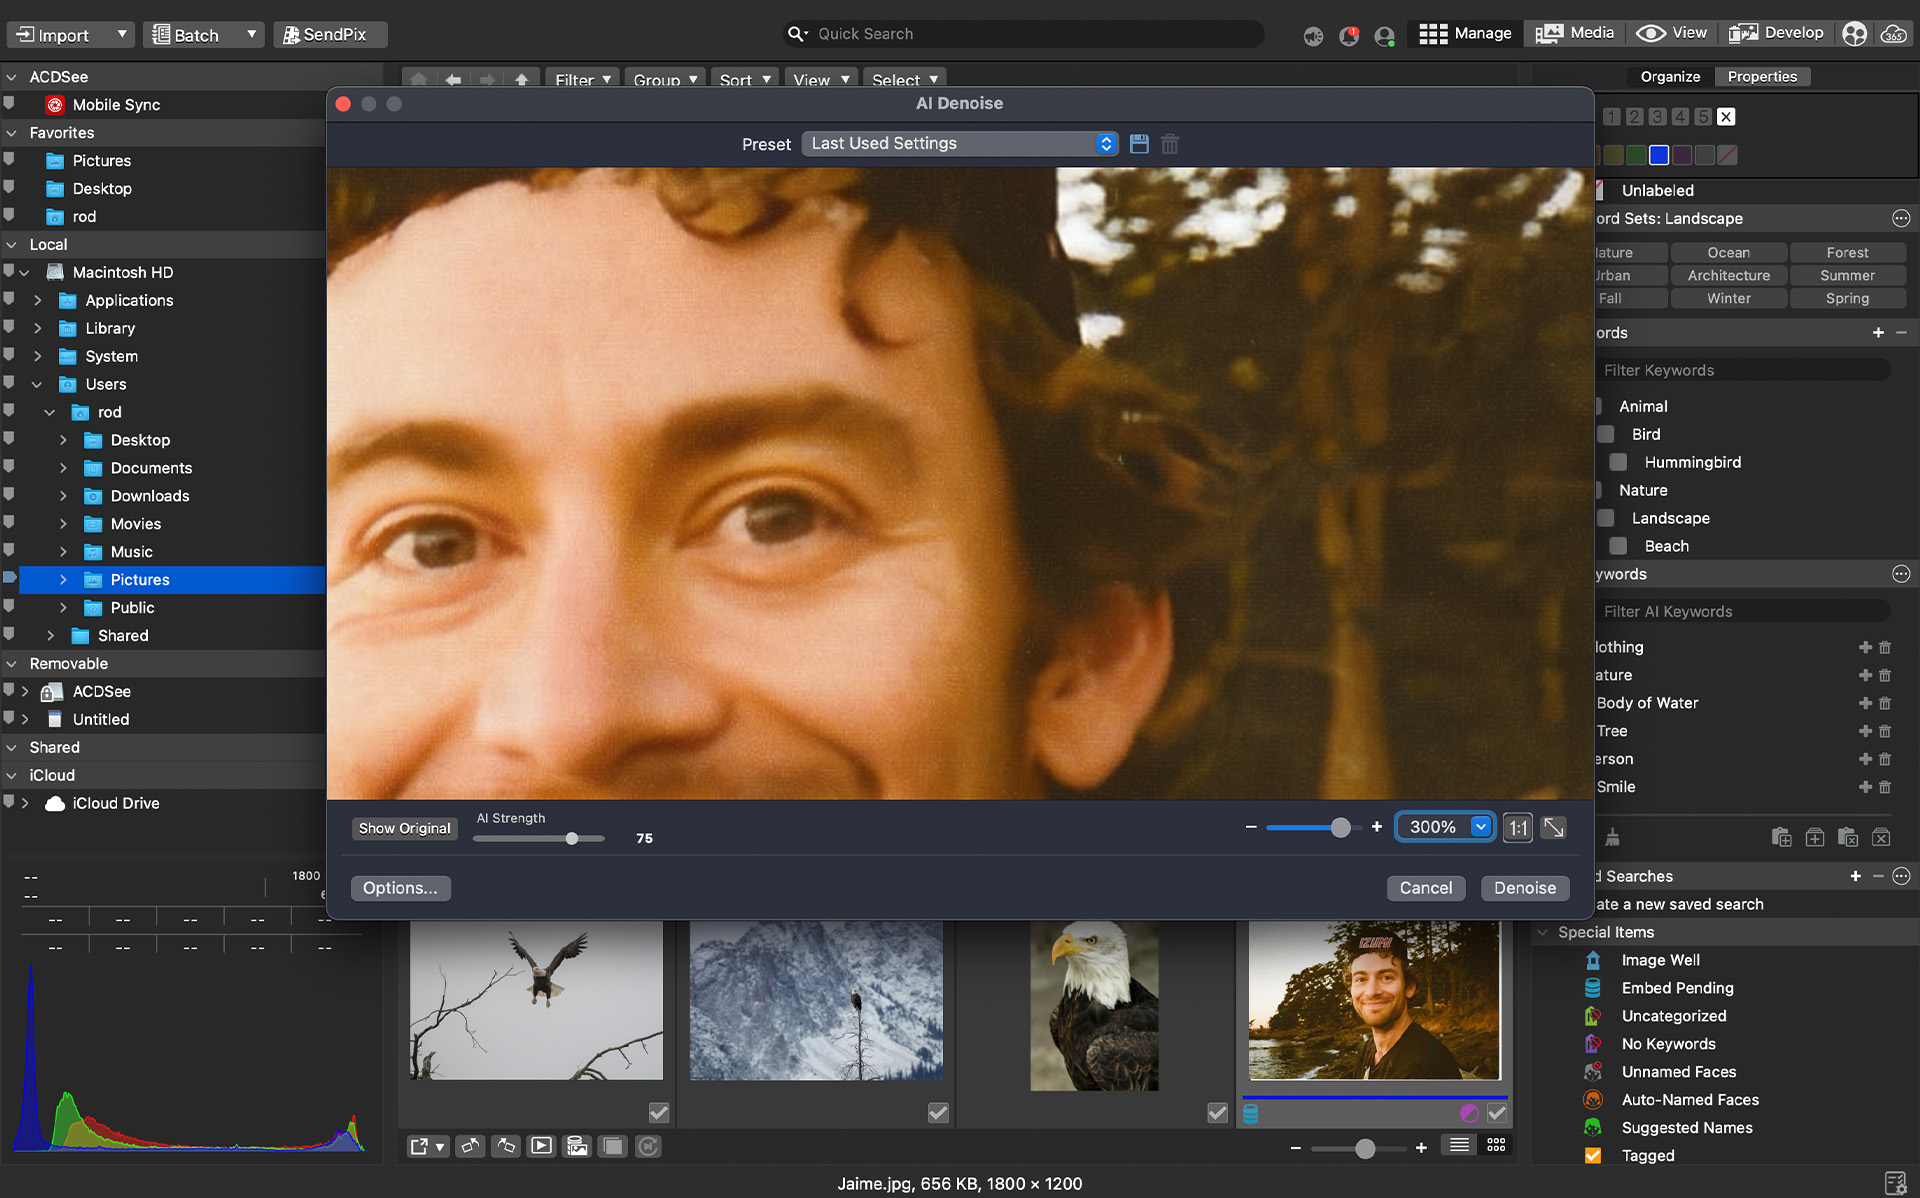Click the AI Strength slider handle

click(x=572, y=839)
